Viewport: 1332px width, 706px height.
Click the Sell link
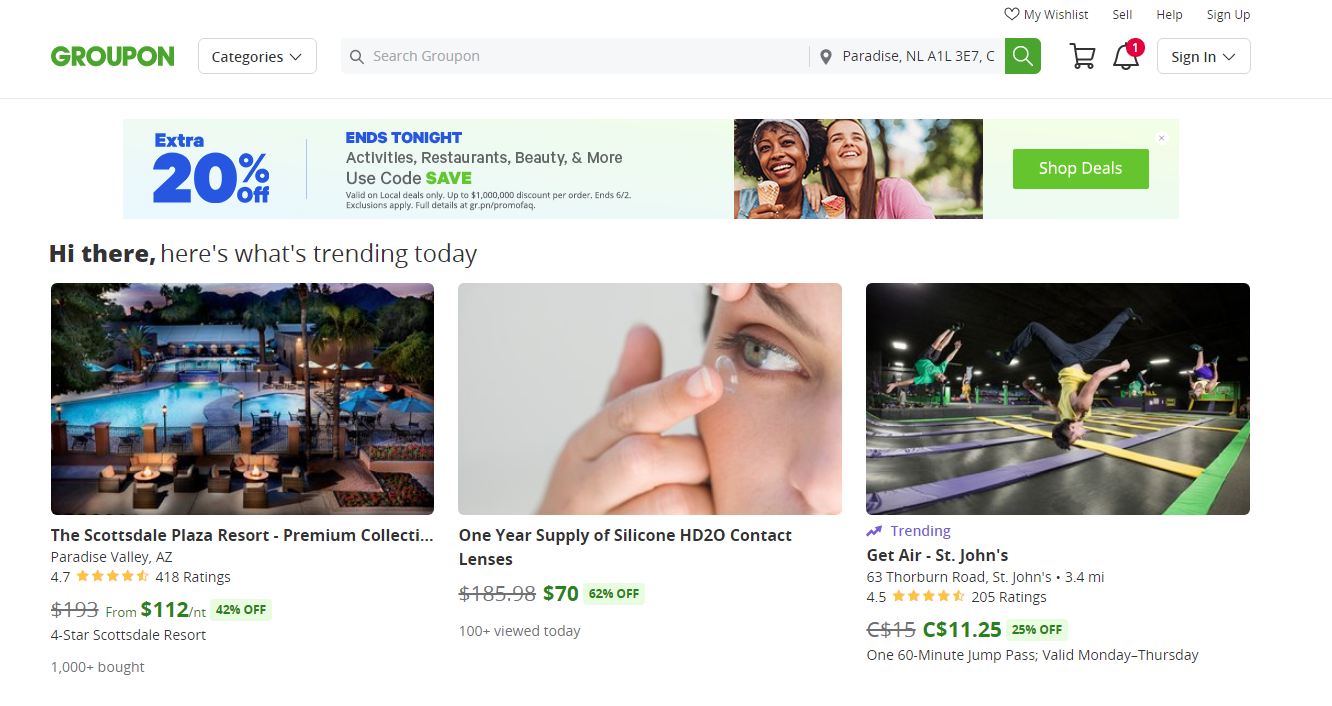click(x=1122, y=14)
